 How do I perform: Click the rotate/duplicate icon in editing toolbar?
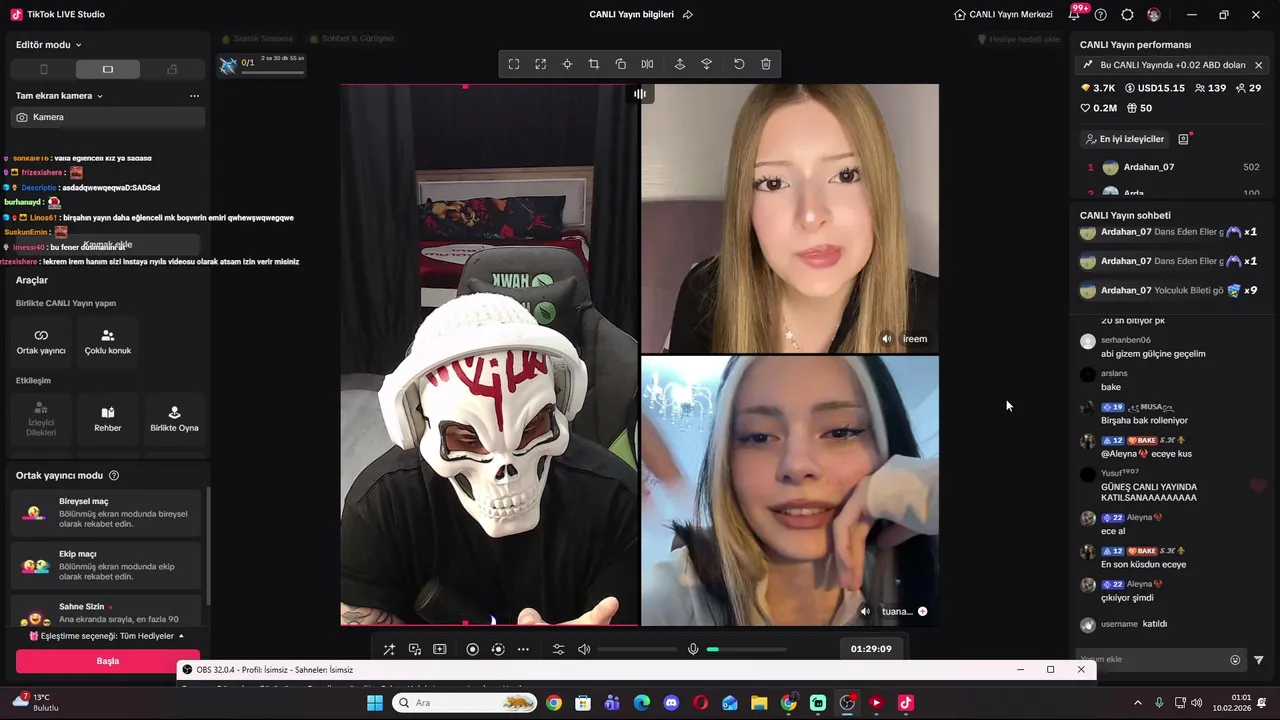click(621, 64)
